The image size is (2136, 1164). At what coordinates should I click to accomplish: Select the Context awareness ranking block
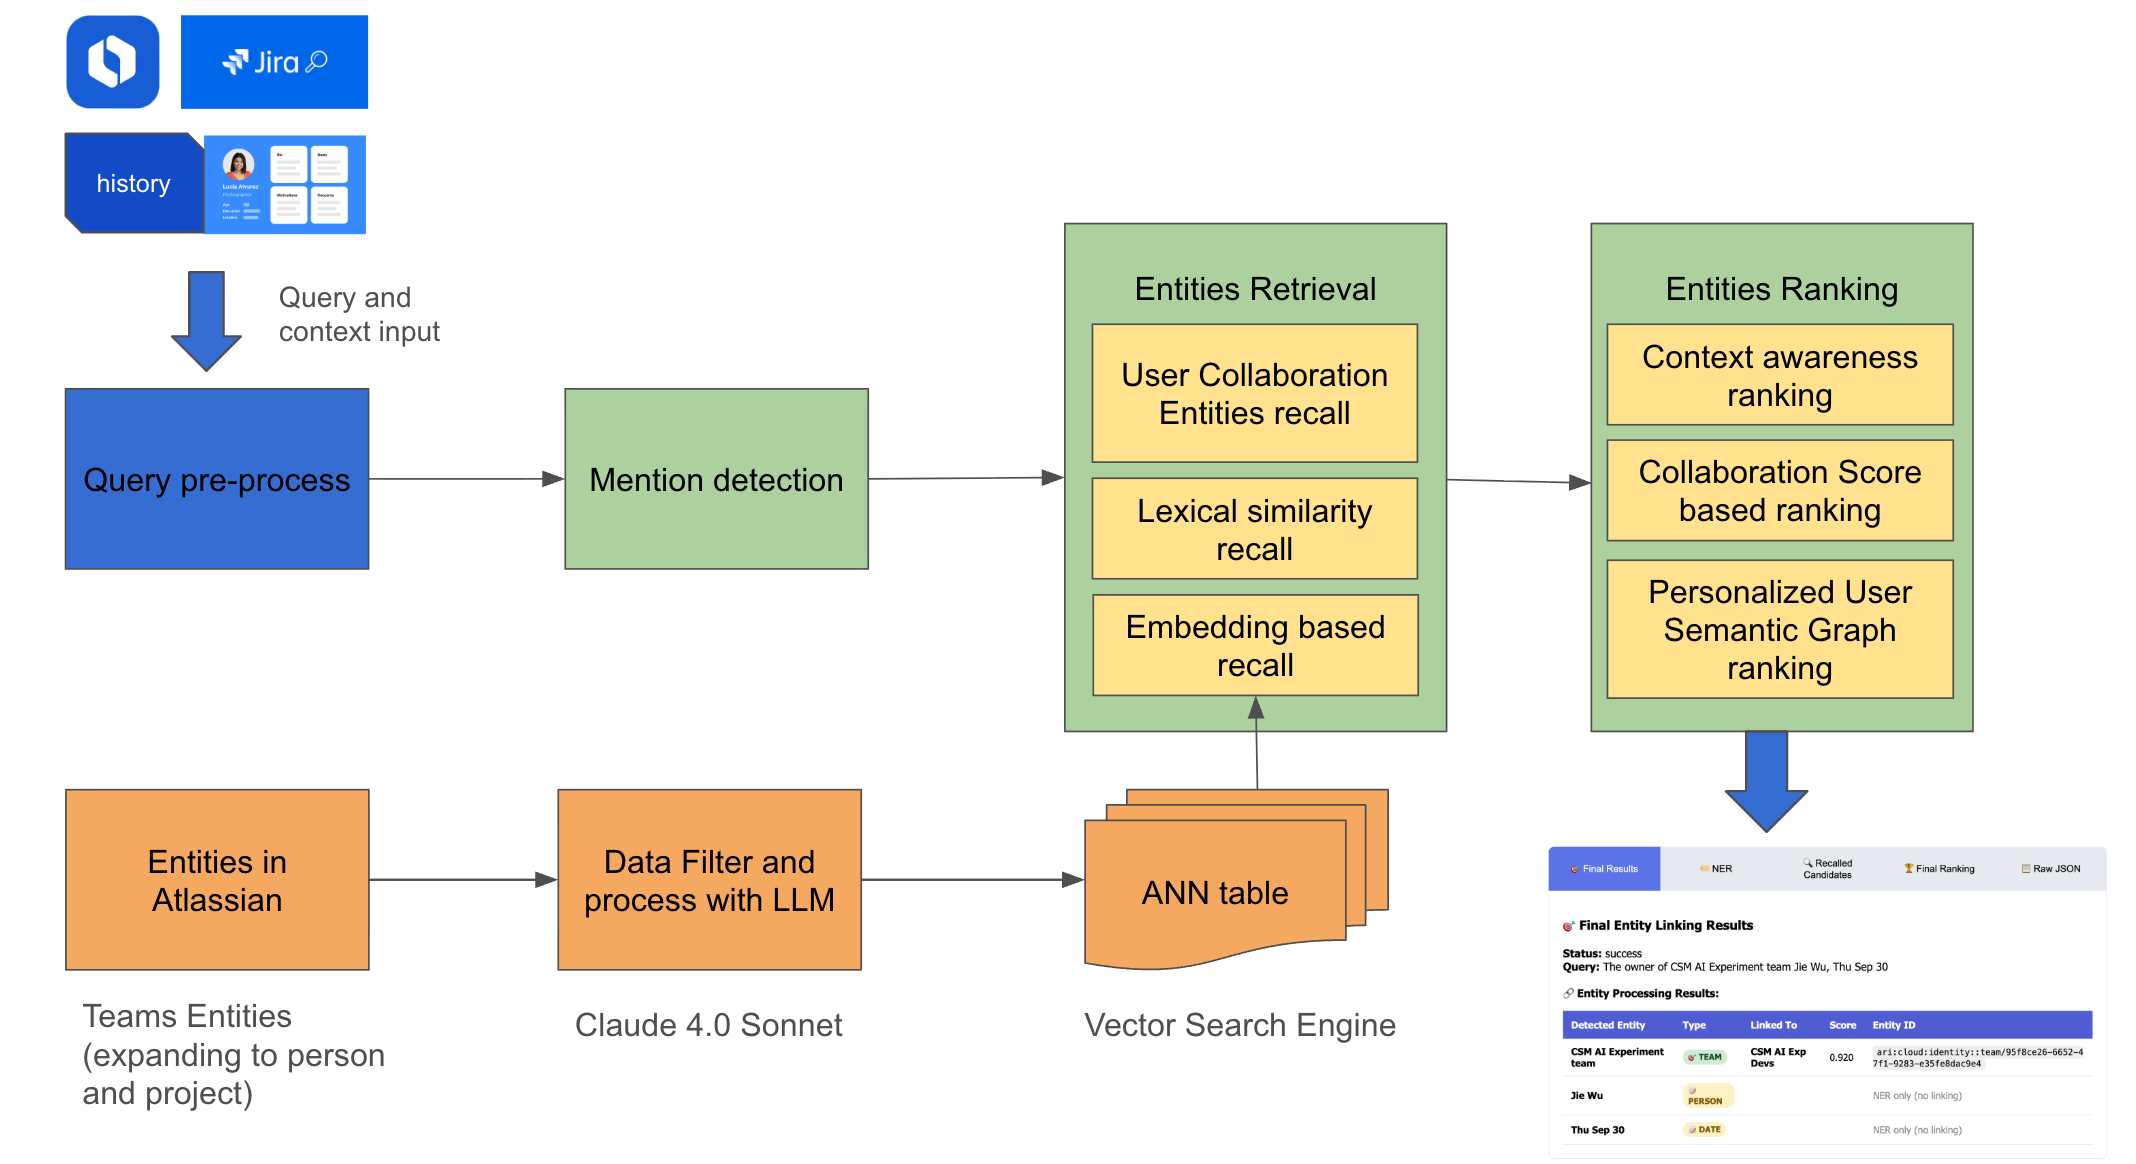pos(1779,375)
